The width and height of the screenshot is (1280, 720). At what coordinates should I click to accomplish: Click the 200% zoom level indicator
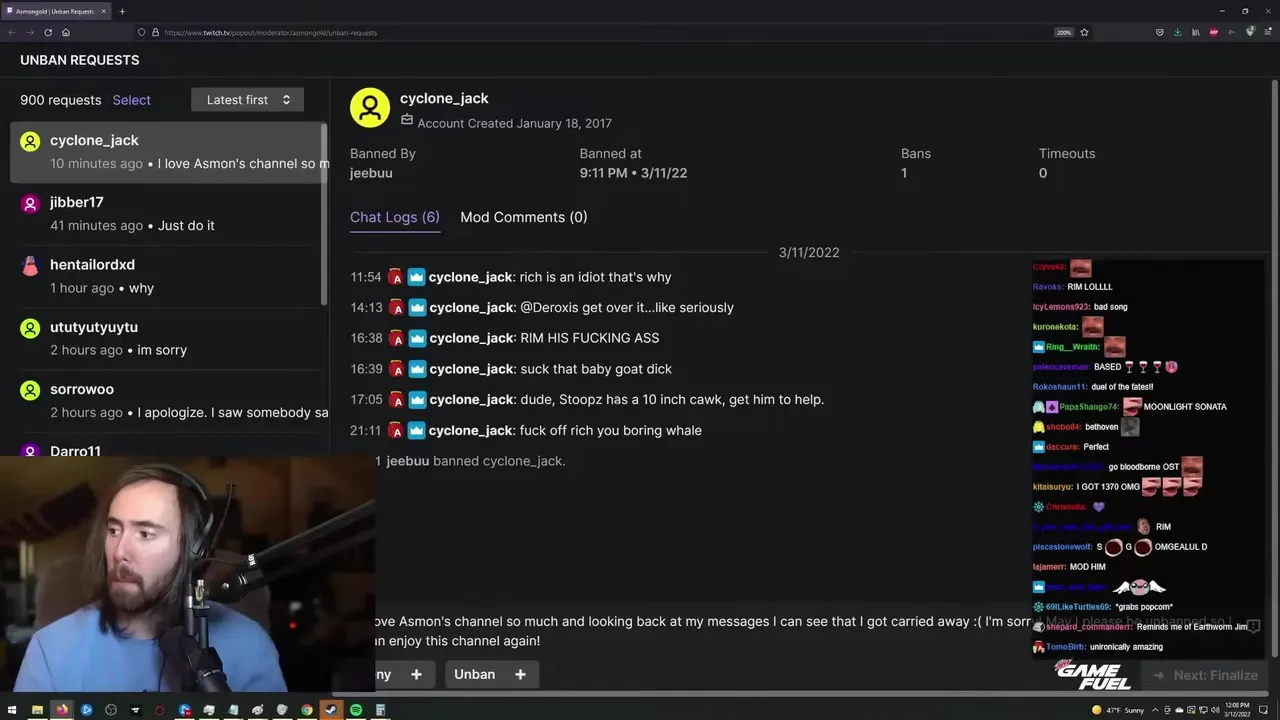(x=1064, y=32)
